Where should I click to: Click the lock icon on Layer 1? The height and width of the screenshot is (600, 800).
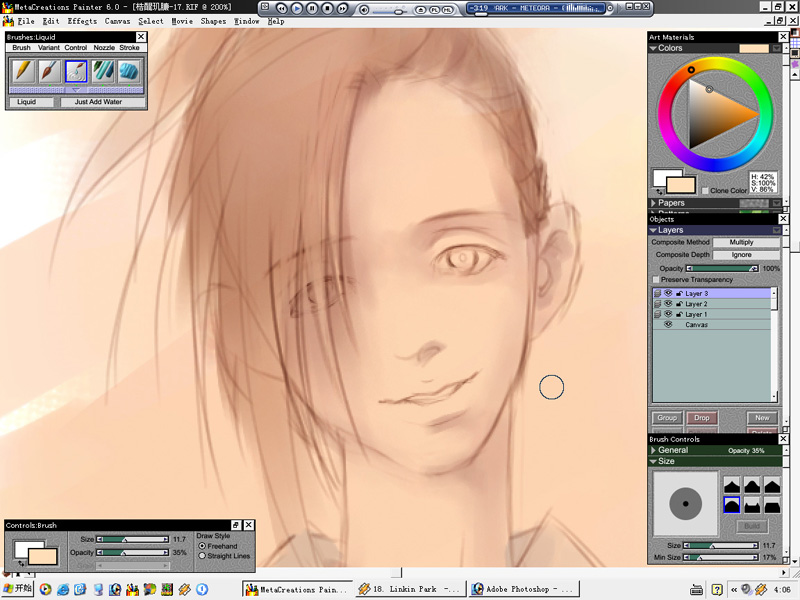679,314
